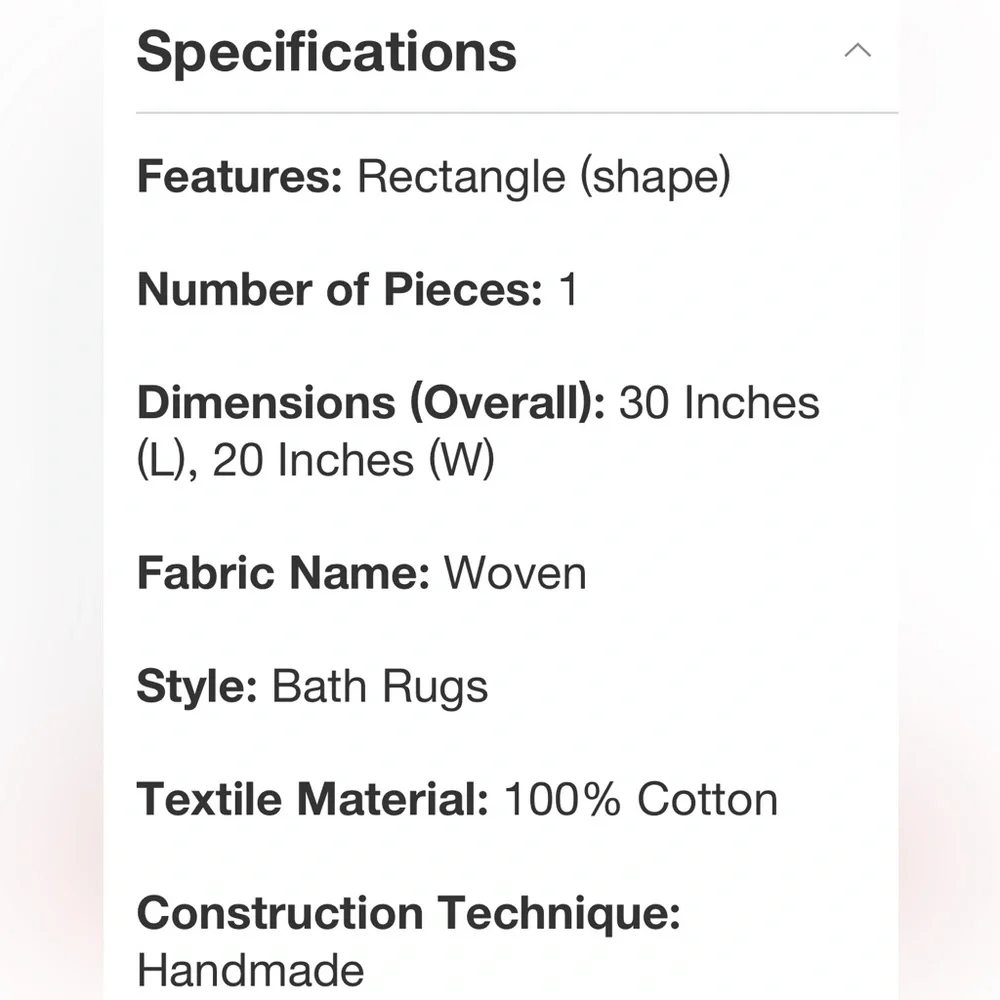
Task: Click the Dimensions (Overall) label
Action: (x=371, y=404)
